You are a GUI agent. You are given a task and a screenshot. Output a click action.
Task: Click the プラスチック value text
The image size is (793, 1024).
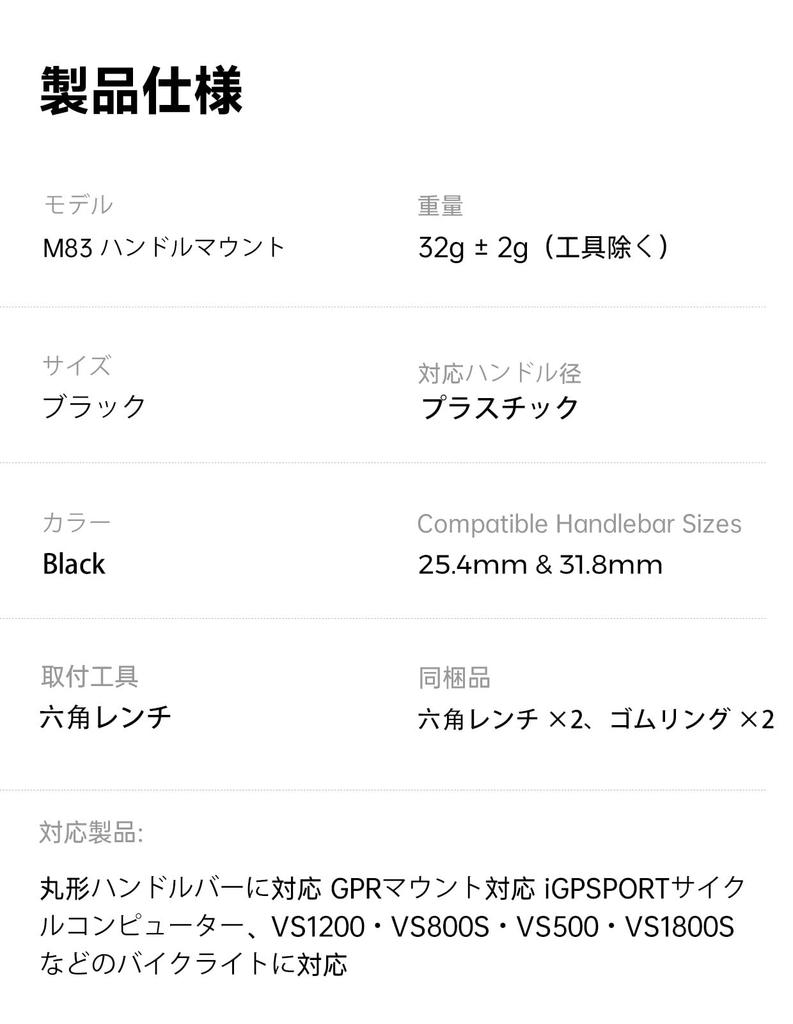pyautogui.click(x=499, y=408)
